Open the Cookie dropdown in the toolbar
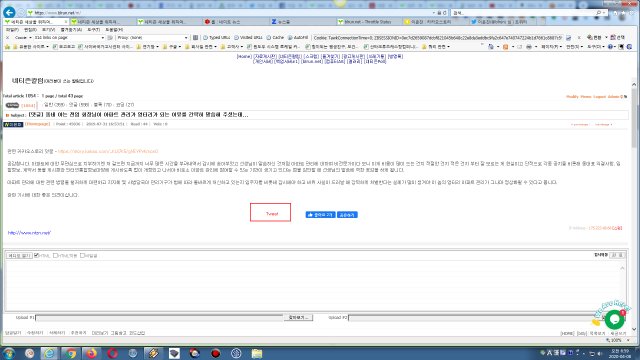Viewport: 640px width, 360px height. click(23, 38)
